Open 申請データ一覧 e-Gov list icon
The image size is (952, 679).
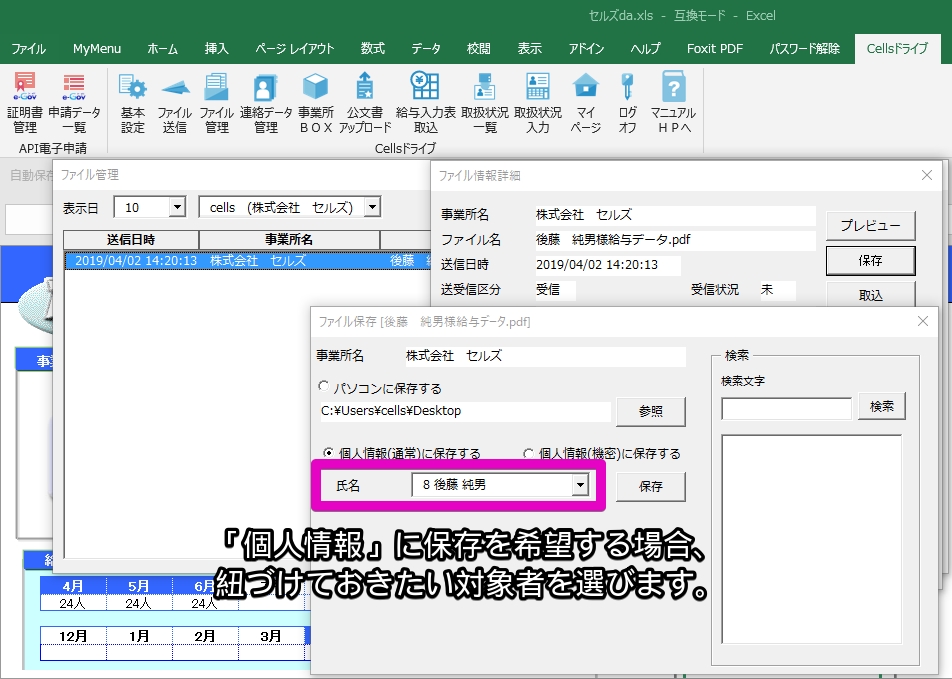(74, 103)
